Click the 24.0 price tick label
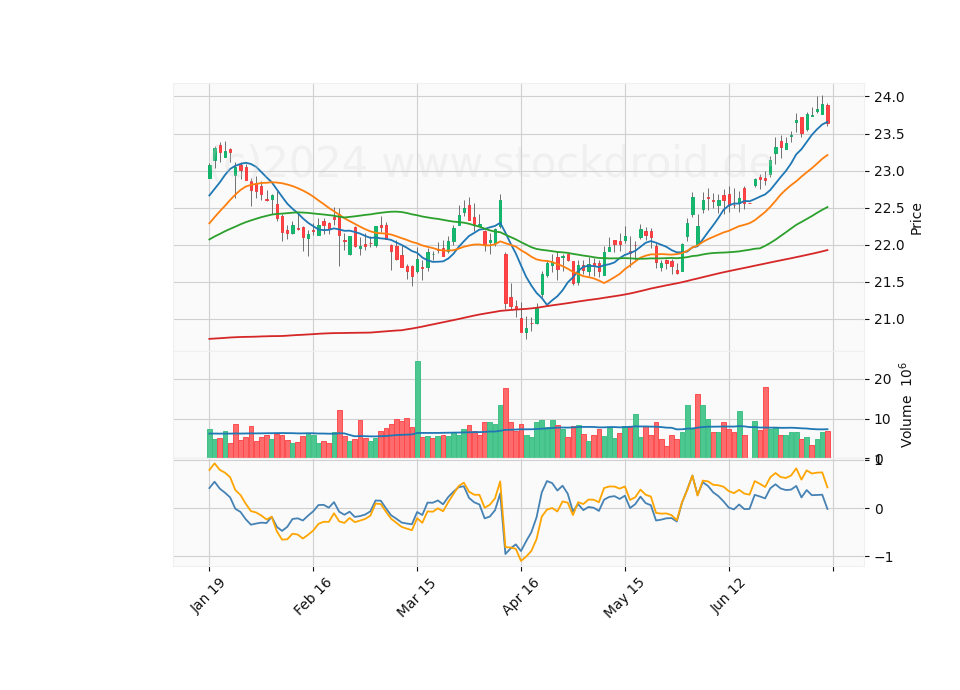Viewport: 960px width, 690px height. tap(889, 97)
